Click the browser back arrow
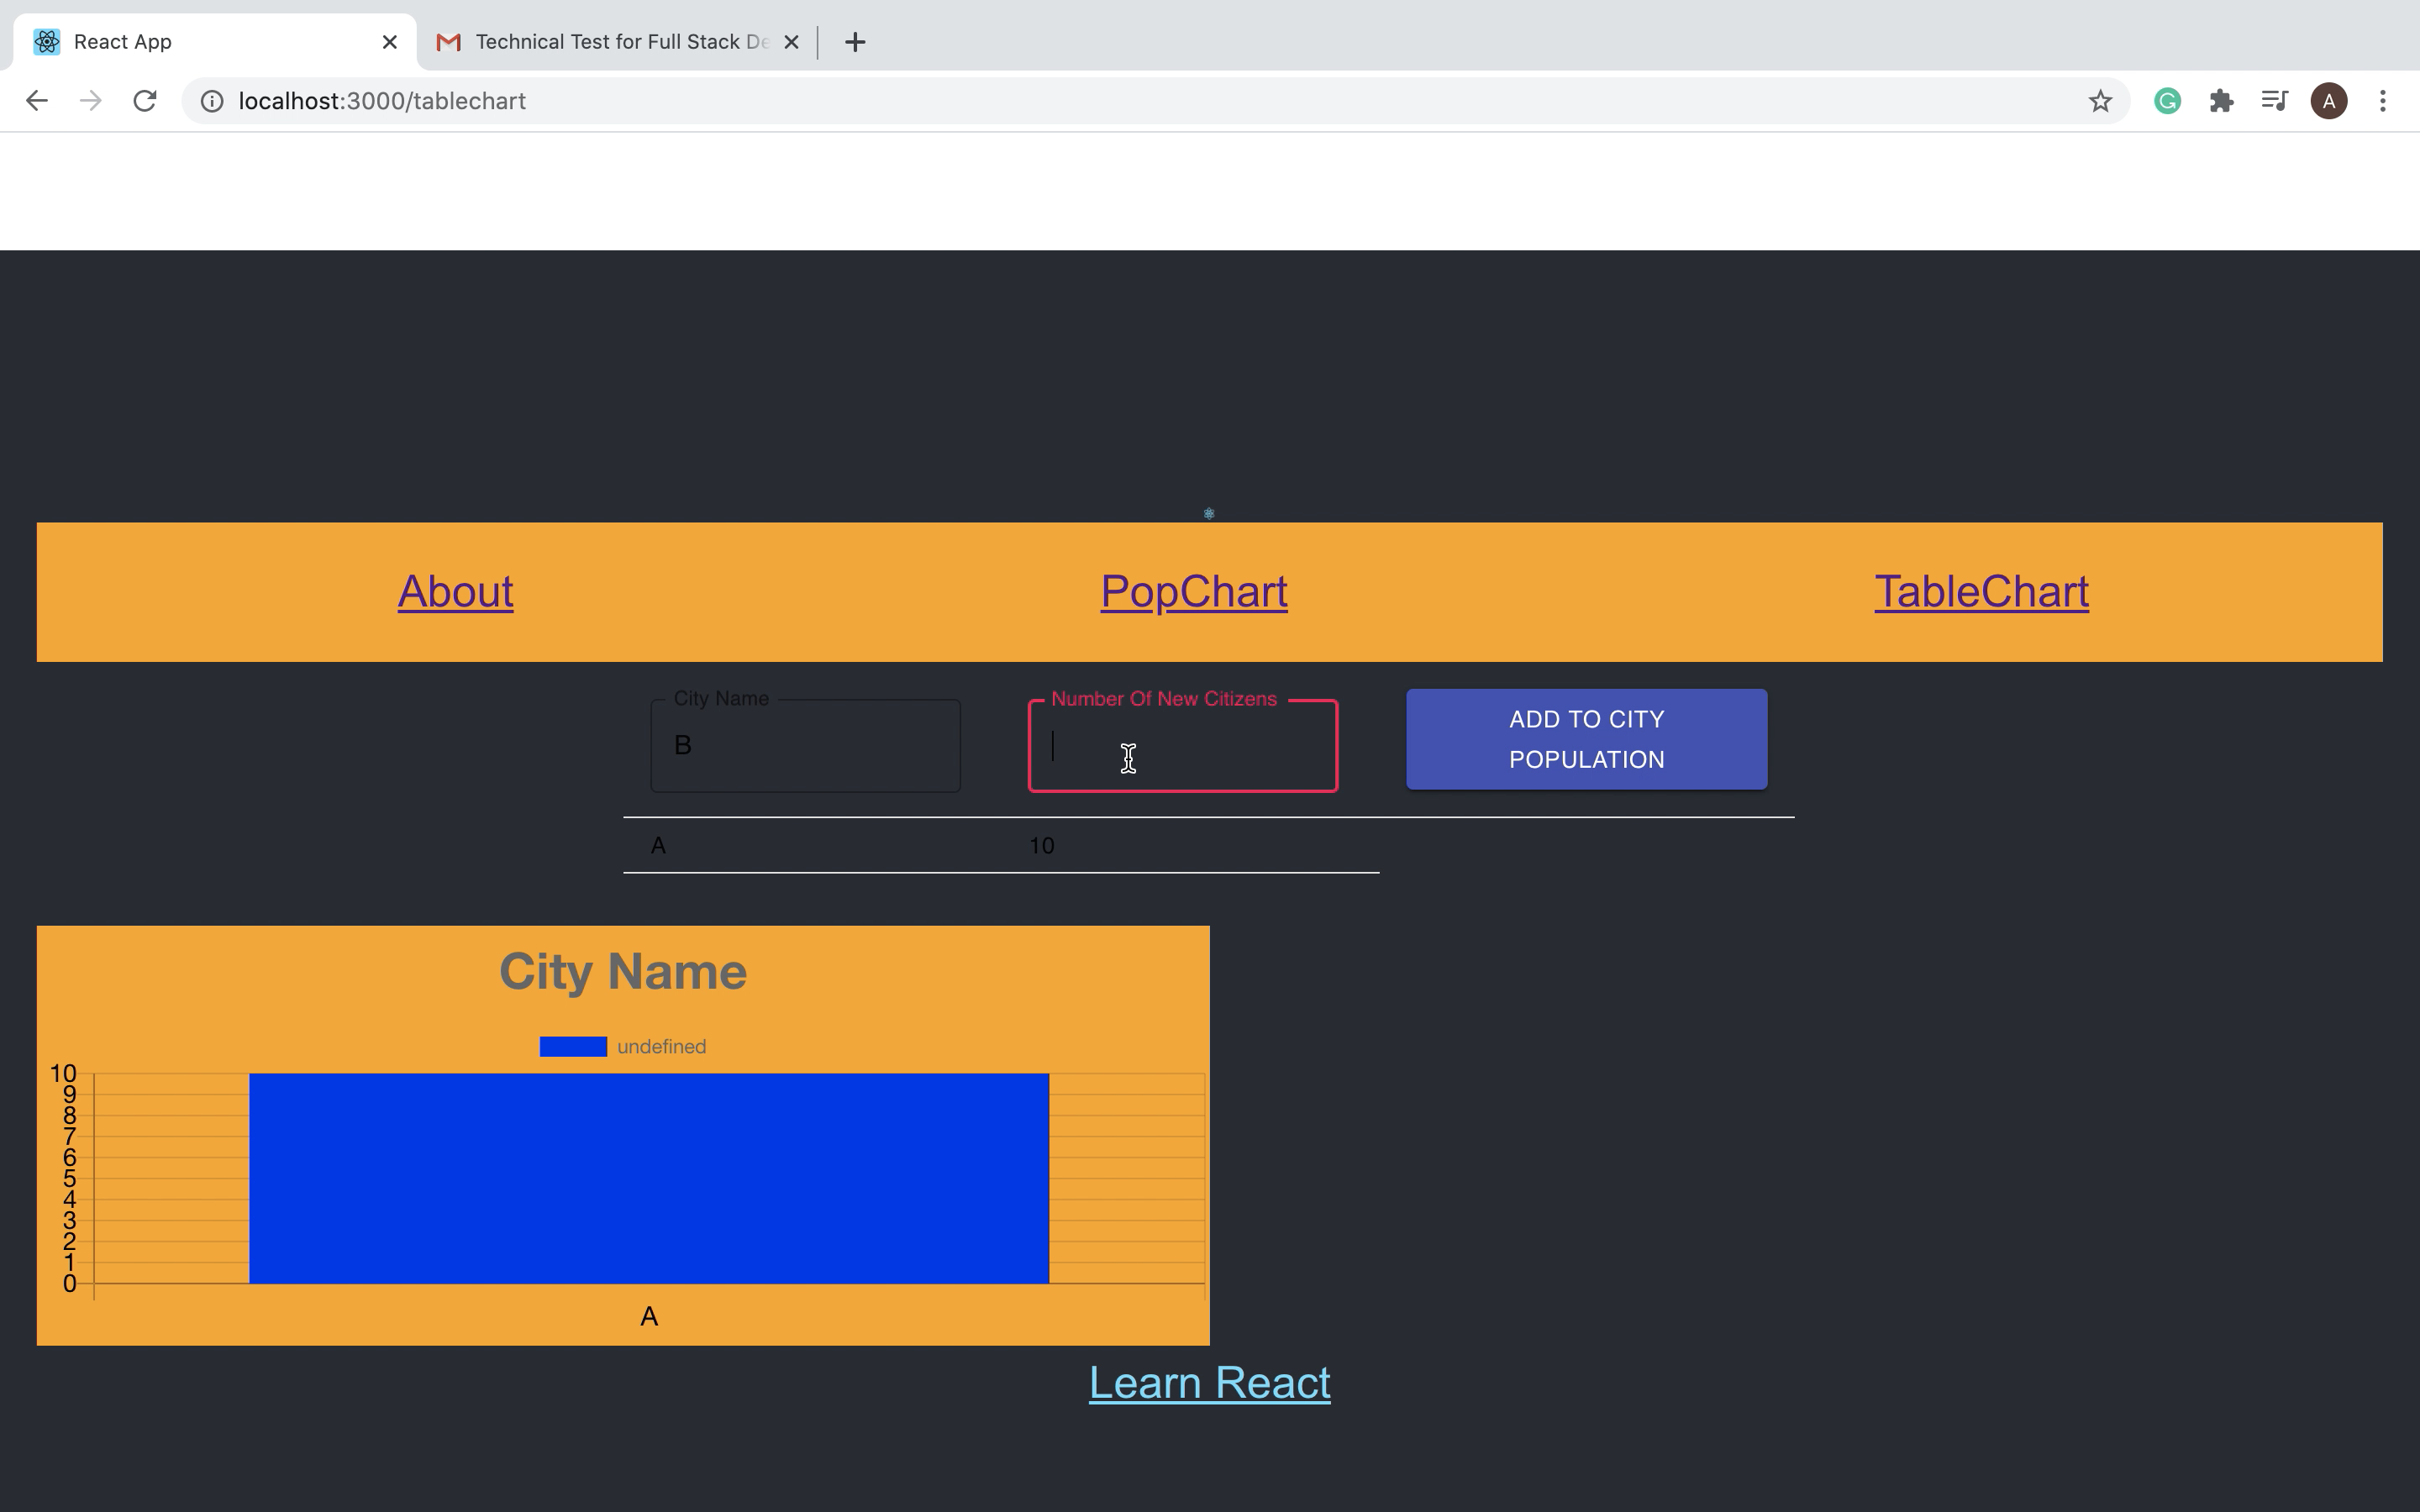The height and width of the screenshot is (1512, 2420). pyautogui.click(x=36, y=100)
